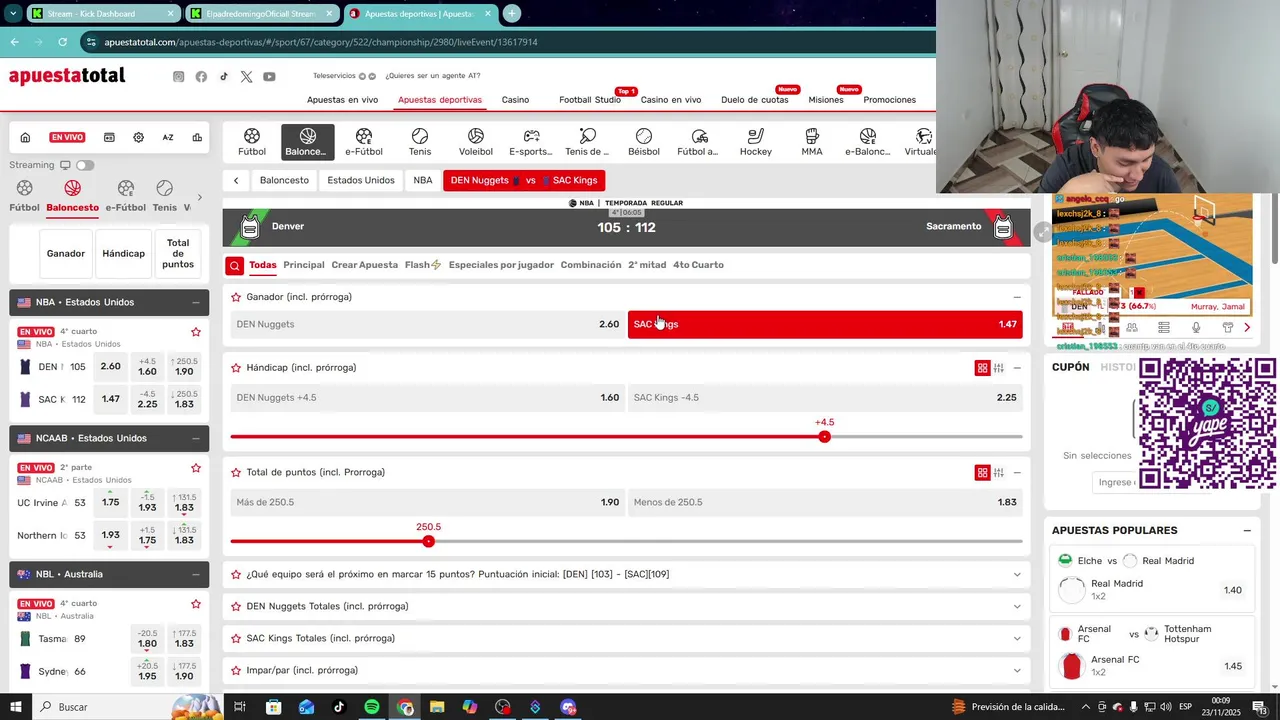Image resolution: width=1280 pixels, height=720 pixels.
Task: Collapse NBA • Estados Unidos section
Action: [195, 302]
